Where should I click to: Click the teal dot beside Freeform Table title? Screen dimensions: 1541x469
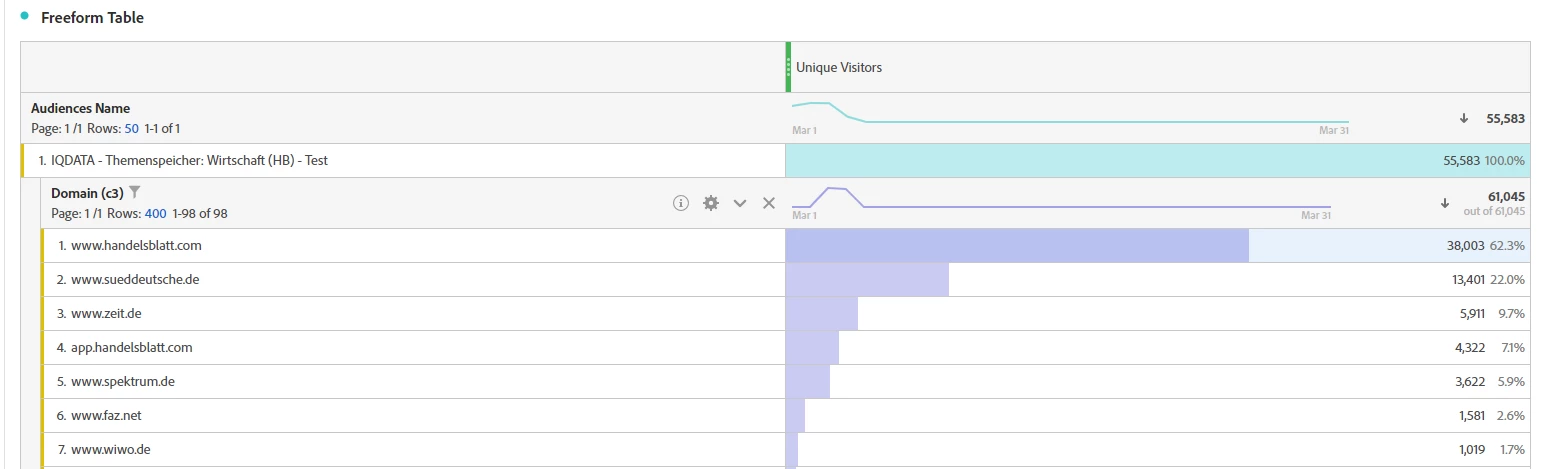click(x=25, y=15)
